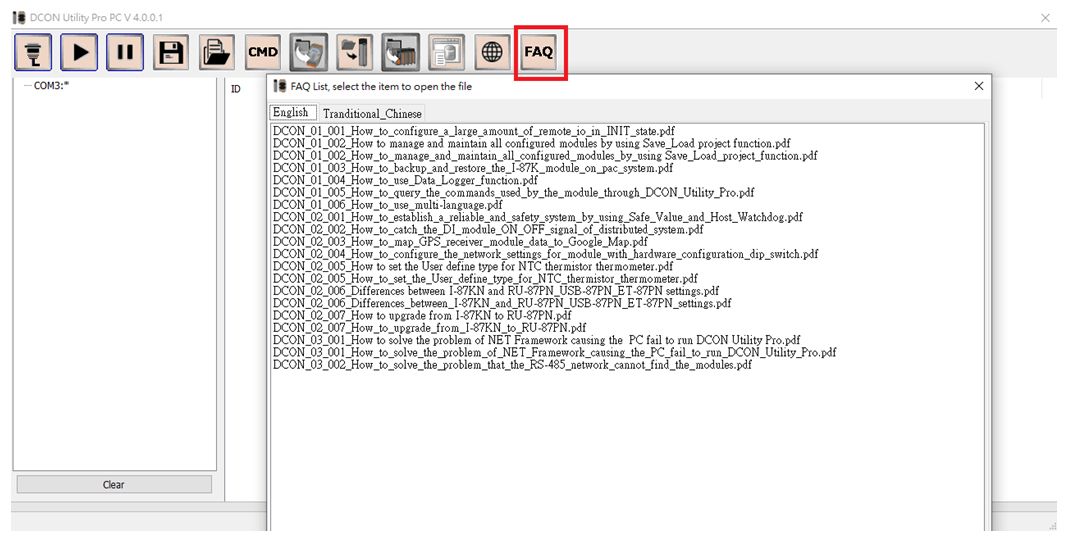Open DCON_01_002 entry written fully with underscores
Screen dimensions: 1065x545
pos(545,156)
